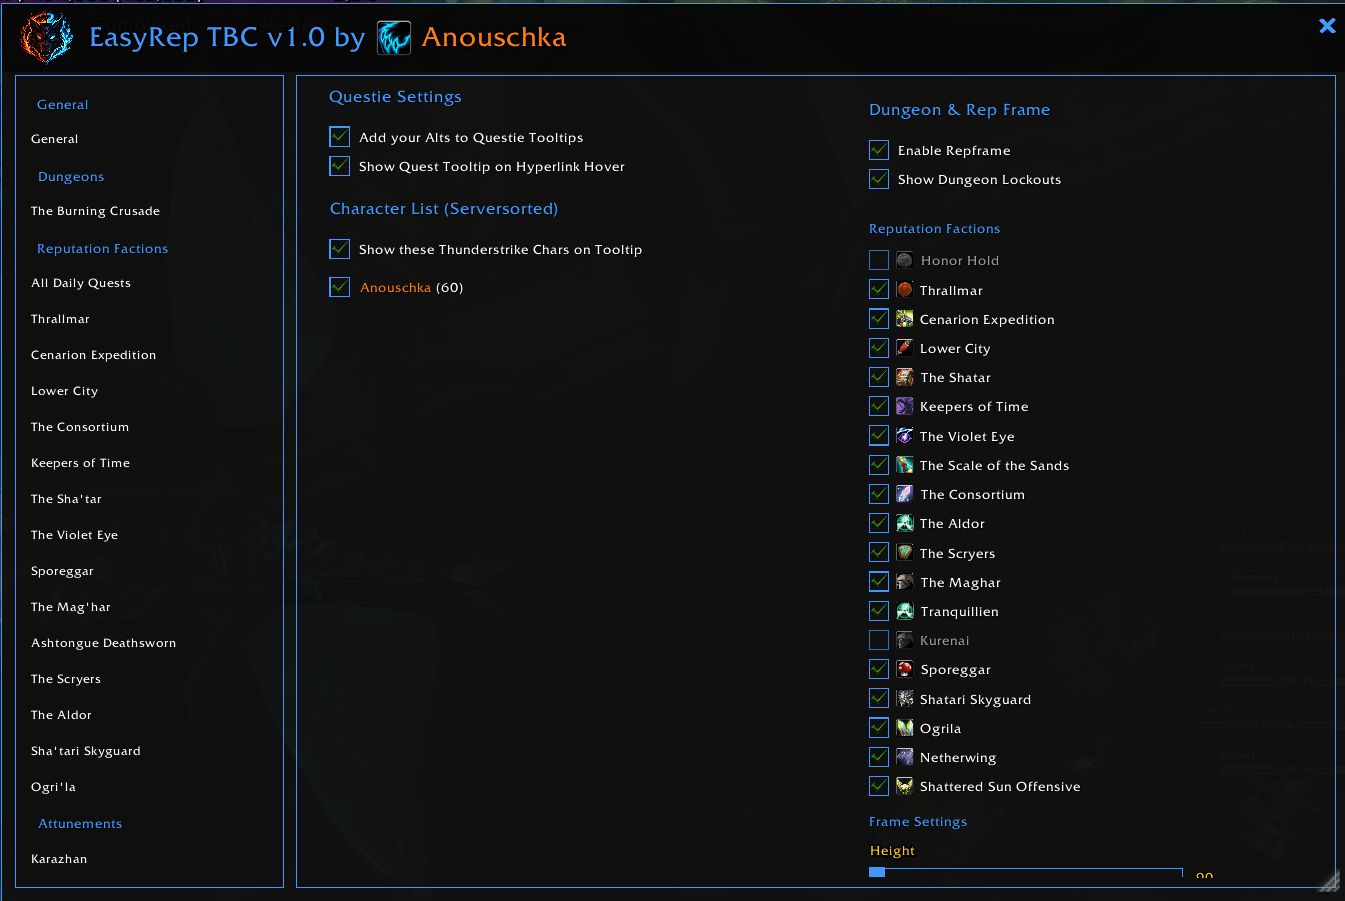Click the Keepers of Time faction icon
This screenshot has width=1345, height=901.
(905, 406)
